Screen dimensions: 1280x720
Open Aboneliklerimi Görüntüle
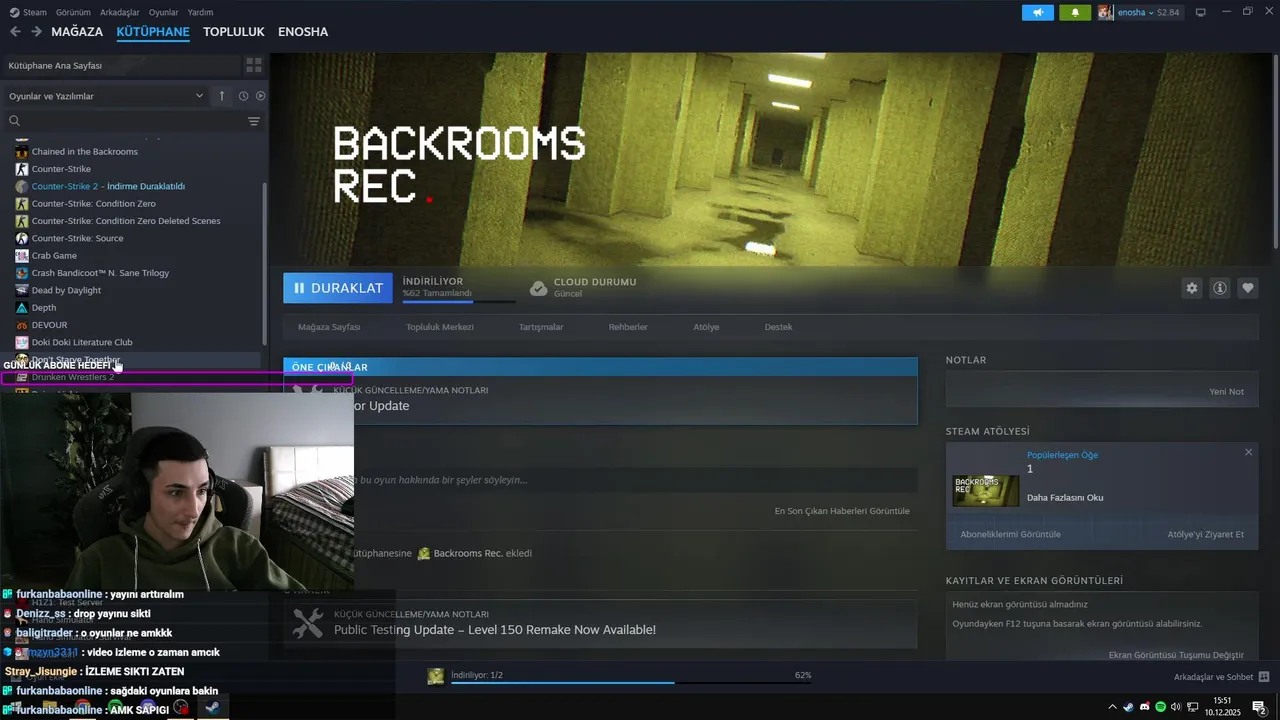[1010, 535]
